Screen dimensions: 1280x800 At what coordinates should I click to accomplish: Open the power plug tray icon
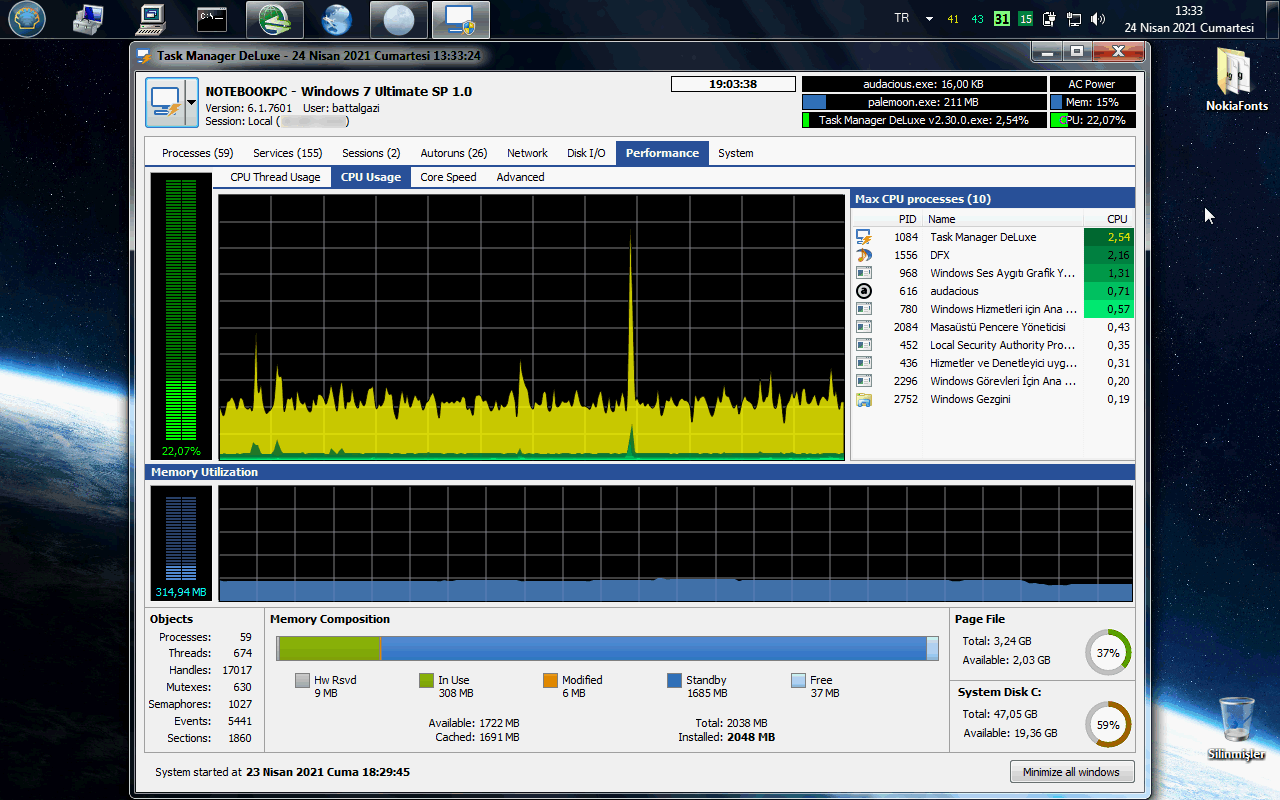point(1050,19)
